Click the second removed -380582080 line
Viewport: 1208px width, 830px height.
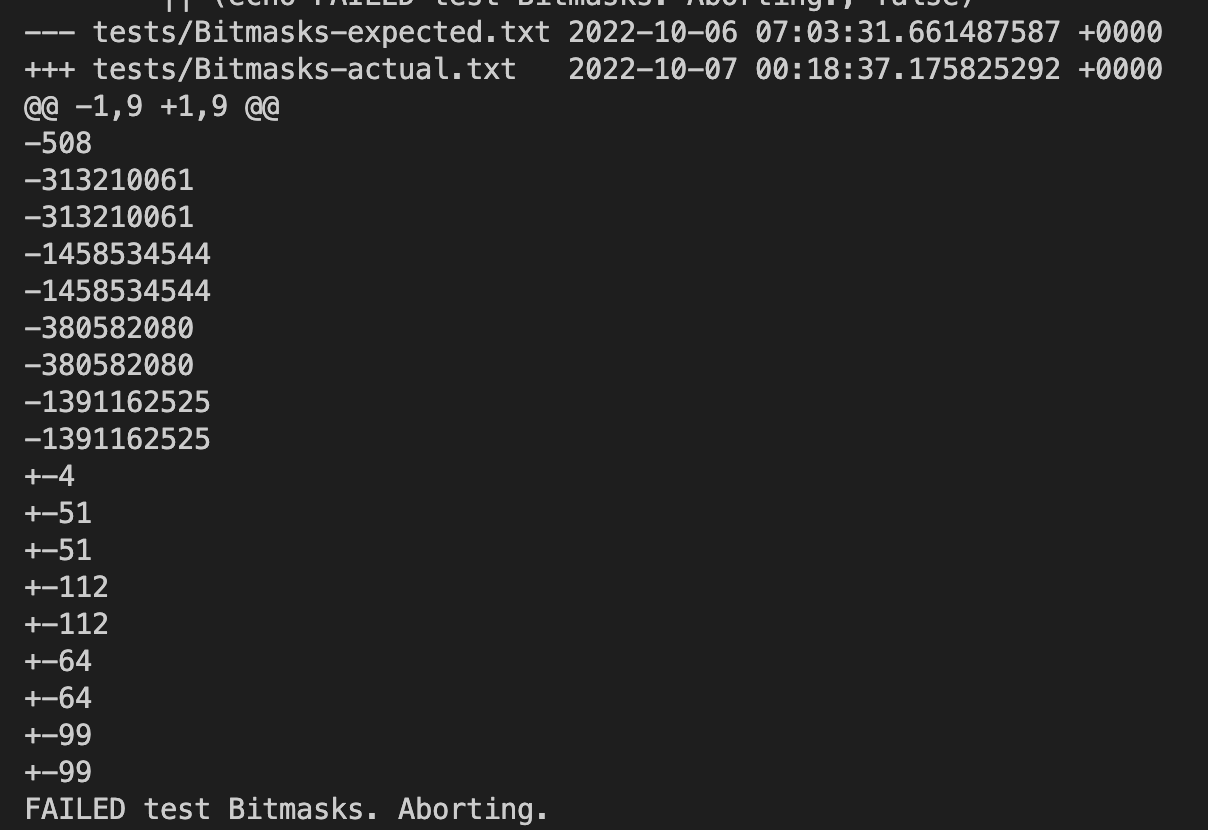(x=109, y=365)
